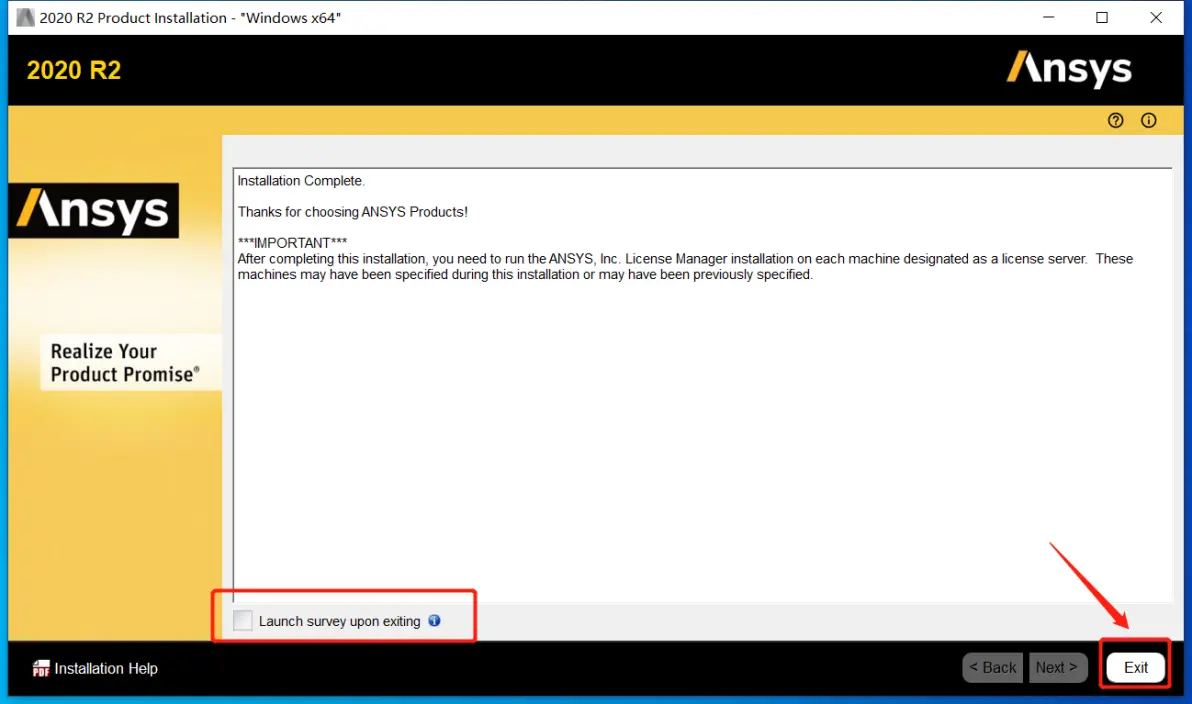The height and width of the screenshot is (704, 1192).
Task: Click the '***IMPORTANT***' line
Action: (x=292, y=243)
